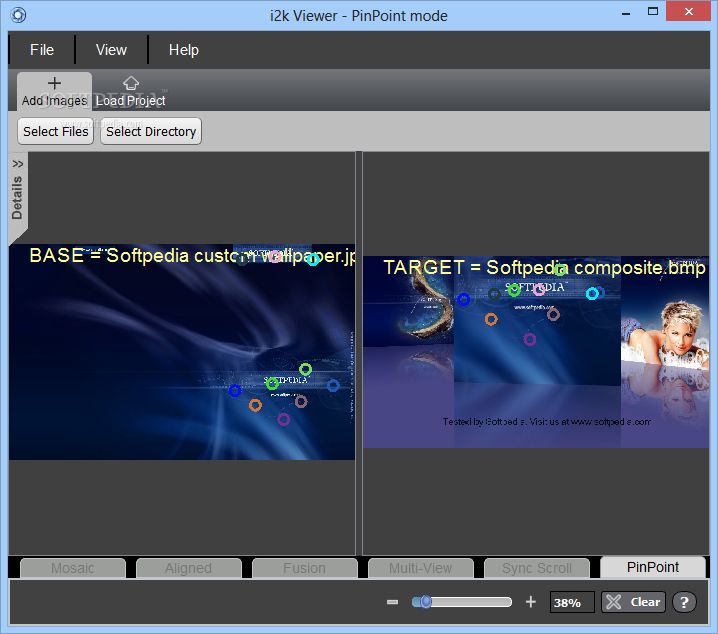Image resolution: width=718 pixels, height=634 pixels.
Task: Maximize the i2k Viewer window
Action: pos(653,12)
